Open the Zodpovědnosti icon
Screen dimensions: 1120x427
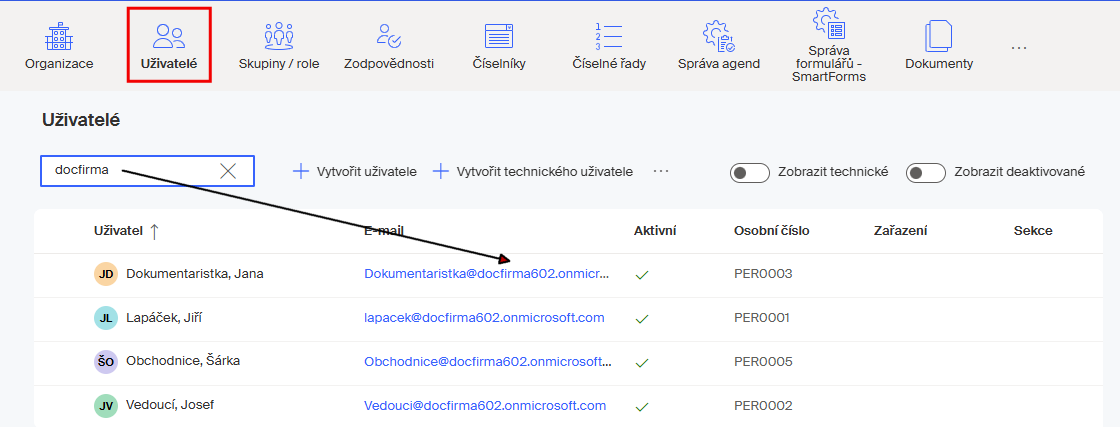point(389,36)
